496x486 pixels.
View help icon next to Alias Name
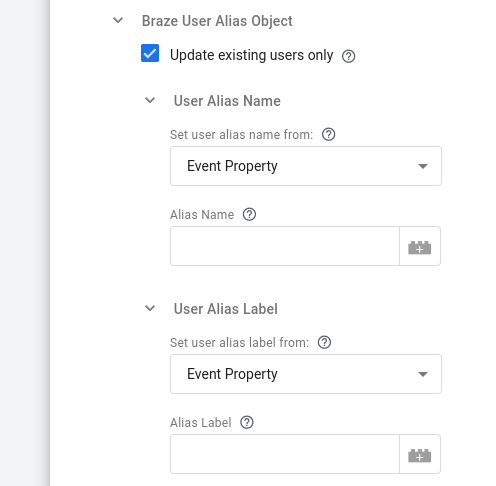tap(249, 214)
